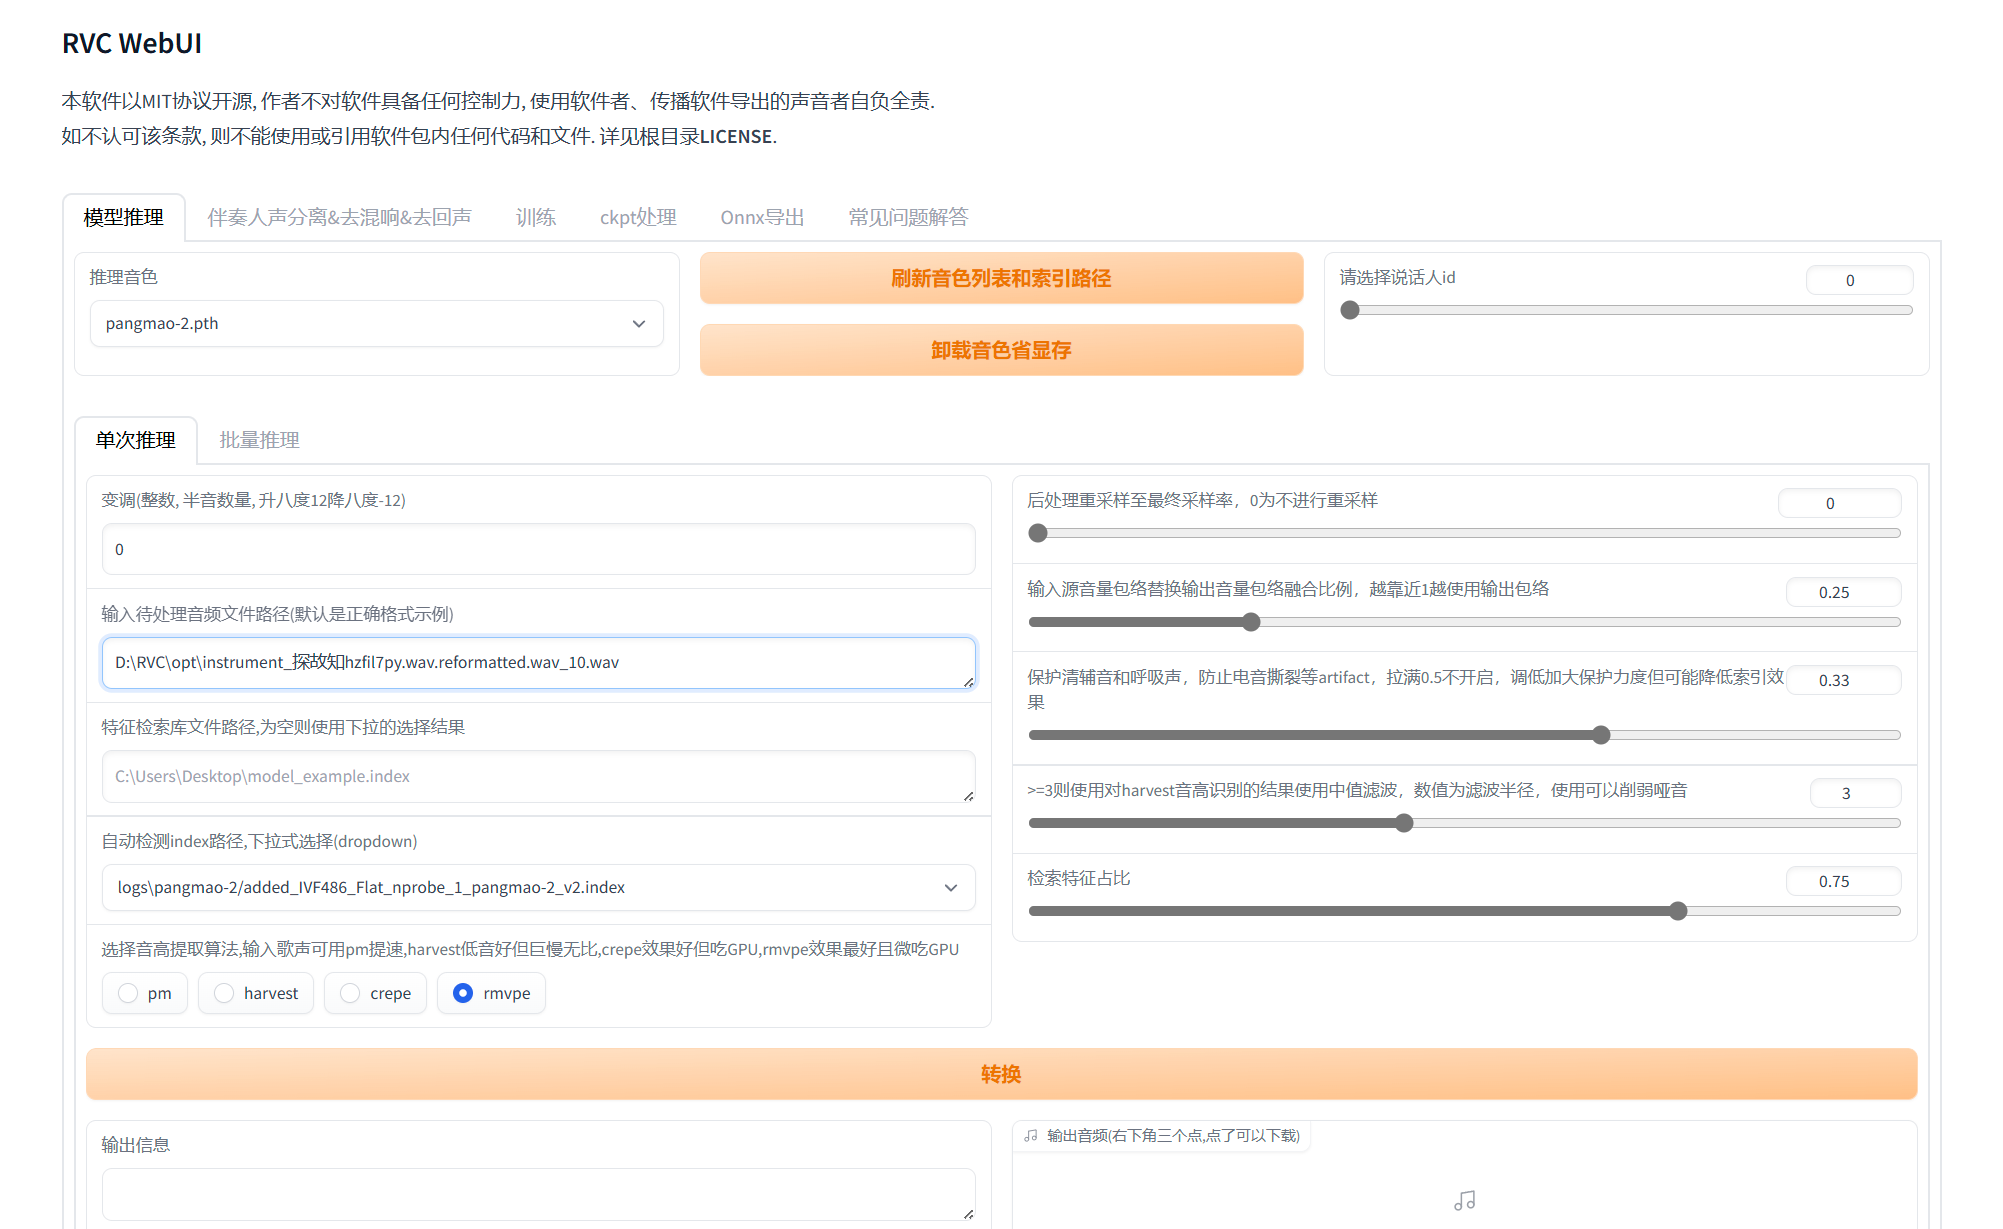This screenshot has width=2003, height=1229.
Task: Click the small music note icon beside 输出音频 label
Action: pyautogui.click(x=1031, y=1136)
